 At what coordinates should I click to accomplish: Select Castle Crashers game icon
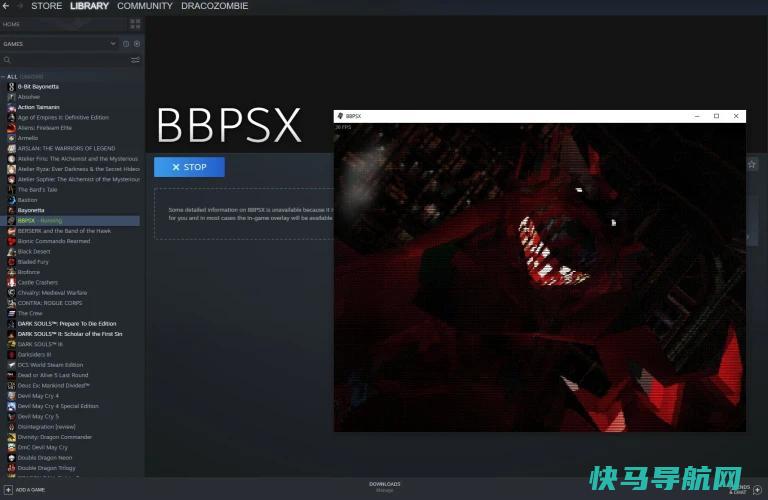coord(11,282)
